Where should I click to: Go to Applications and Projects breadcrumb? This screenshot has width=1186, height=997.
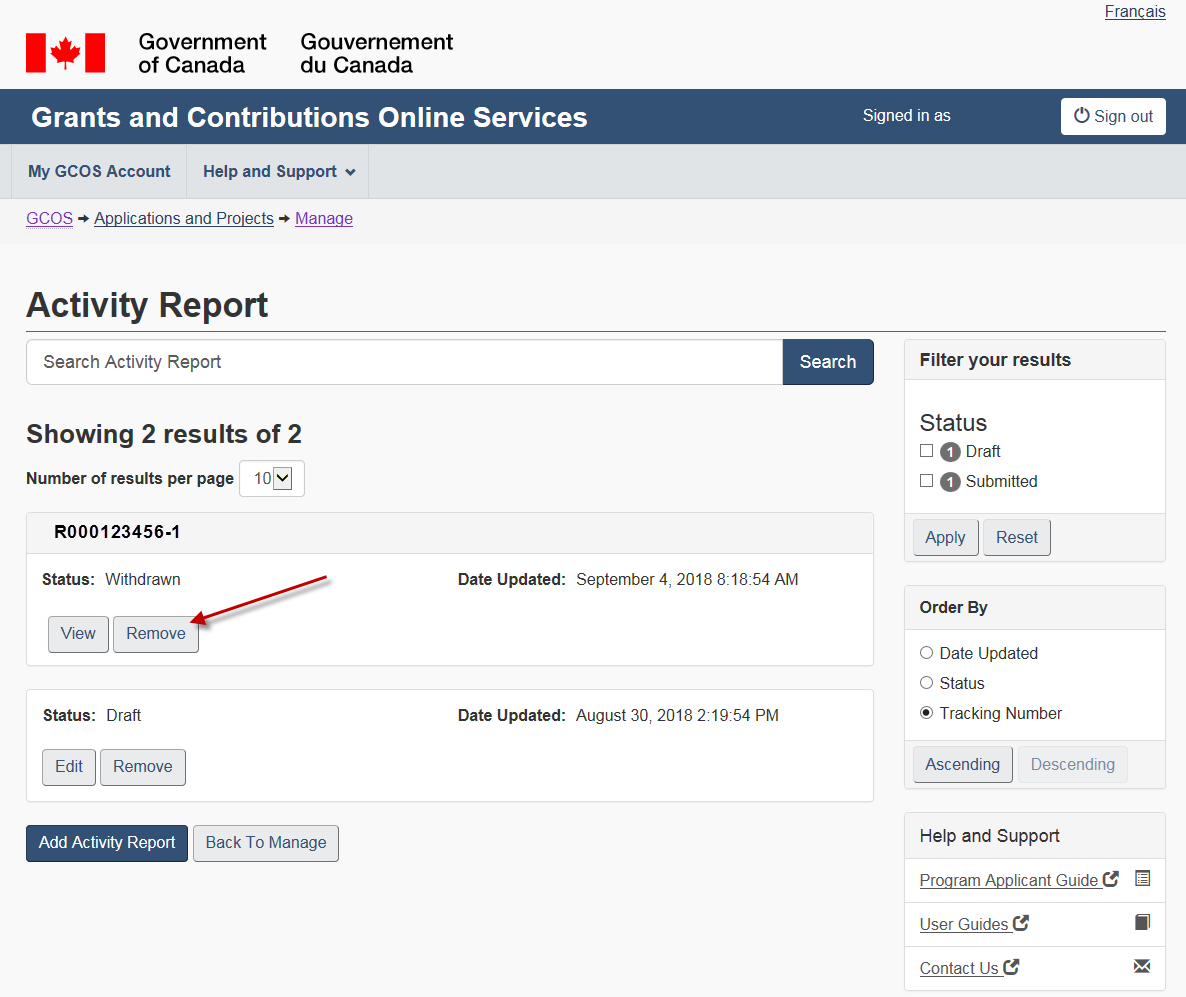tap(184, 218)
